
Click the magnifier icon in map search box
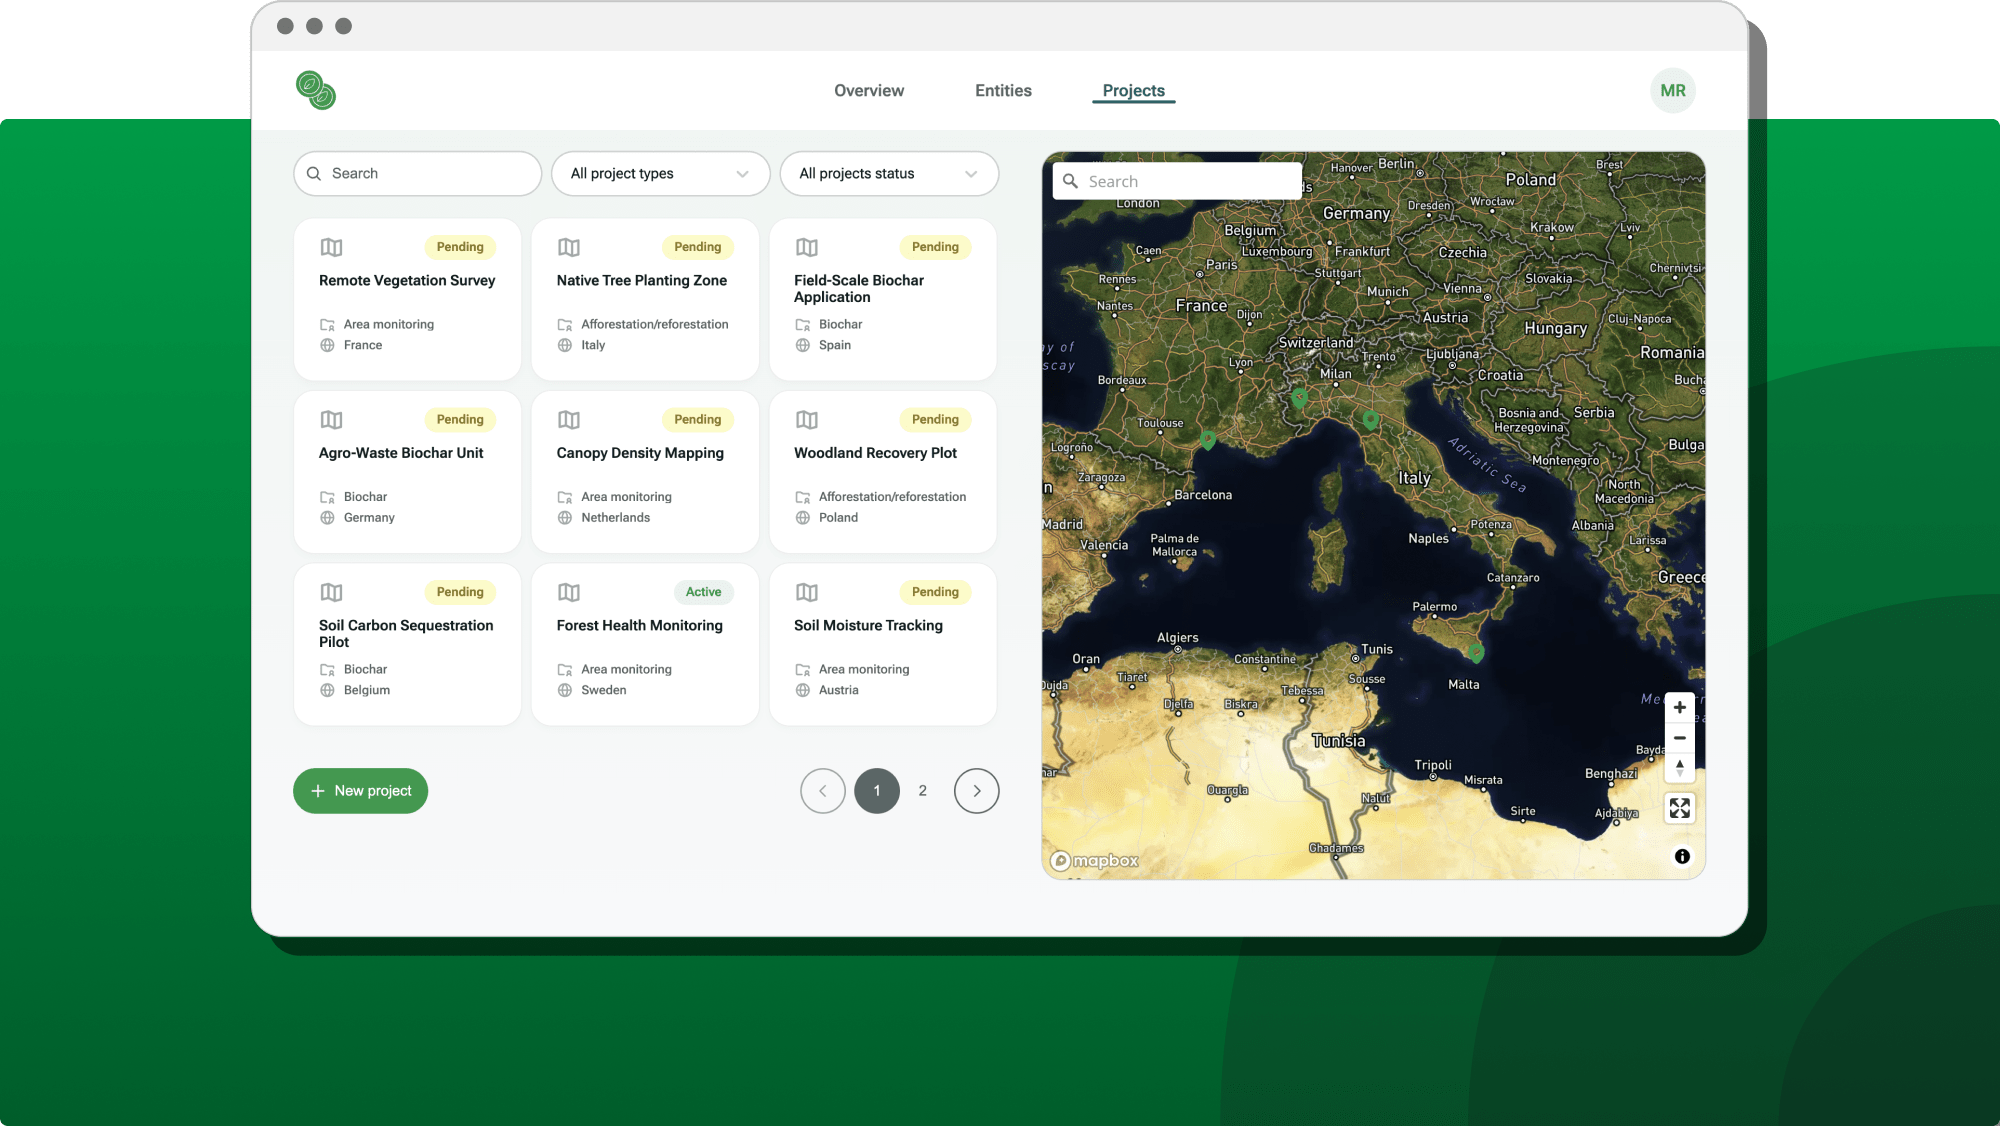(x=1070, y=181)
